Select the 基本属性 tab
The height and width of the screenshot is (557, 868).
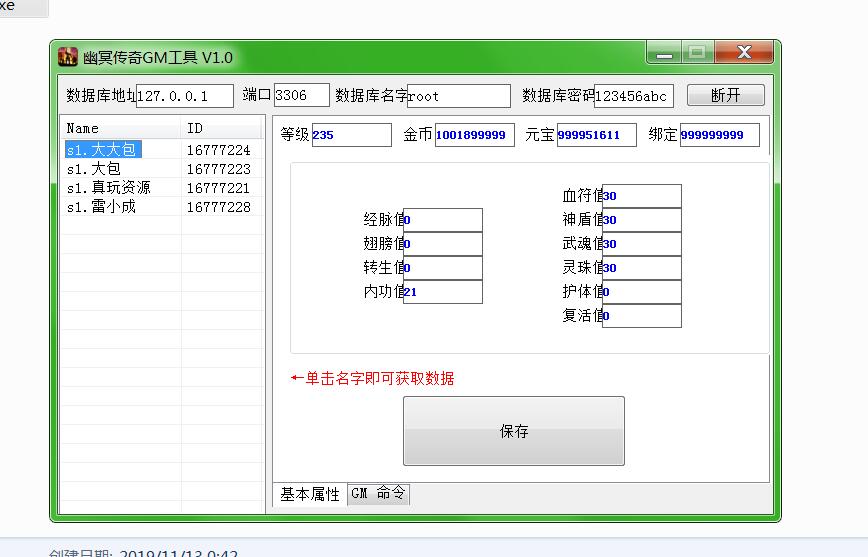coord(310,494)
